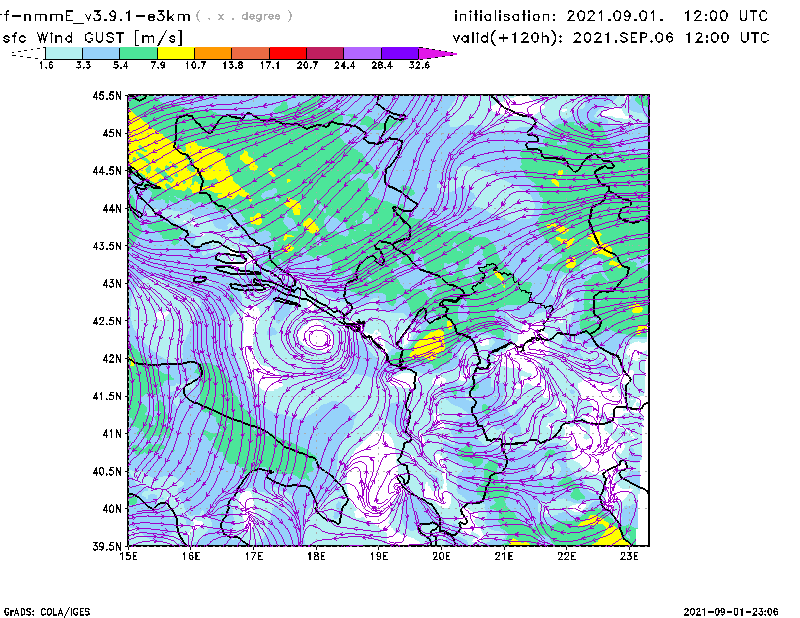Click the 42.5N latitude label
The width and height of the screenshot is (800, 618).
point(107,321)
